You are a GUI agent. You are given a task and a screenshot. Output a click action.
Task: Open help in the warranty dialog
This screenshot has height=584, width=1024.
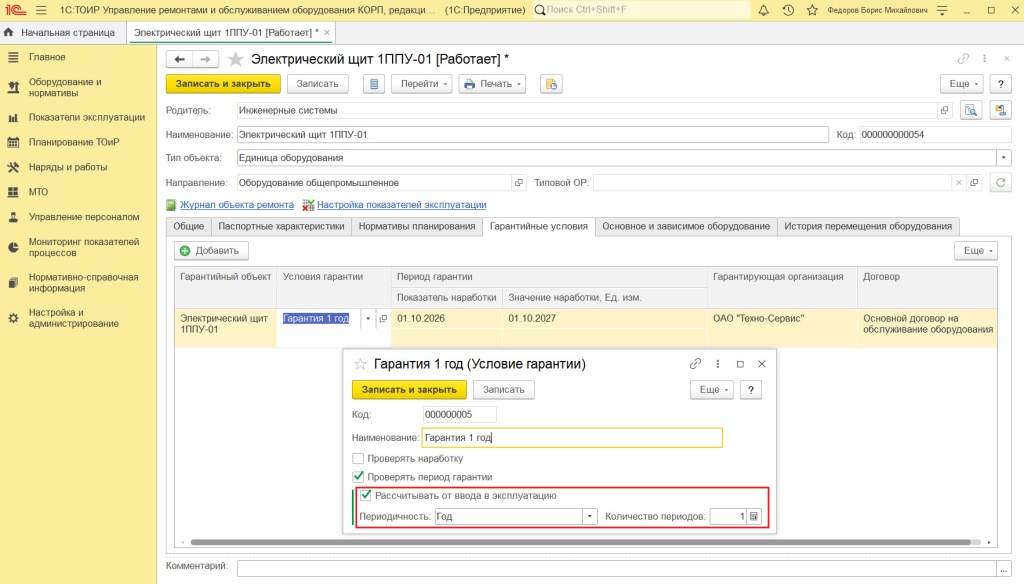click(x=751, y=389)
